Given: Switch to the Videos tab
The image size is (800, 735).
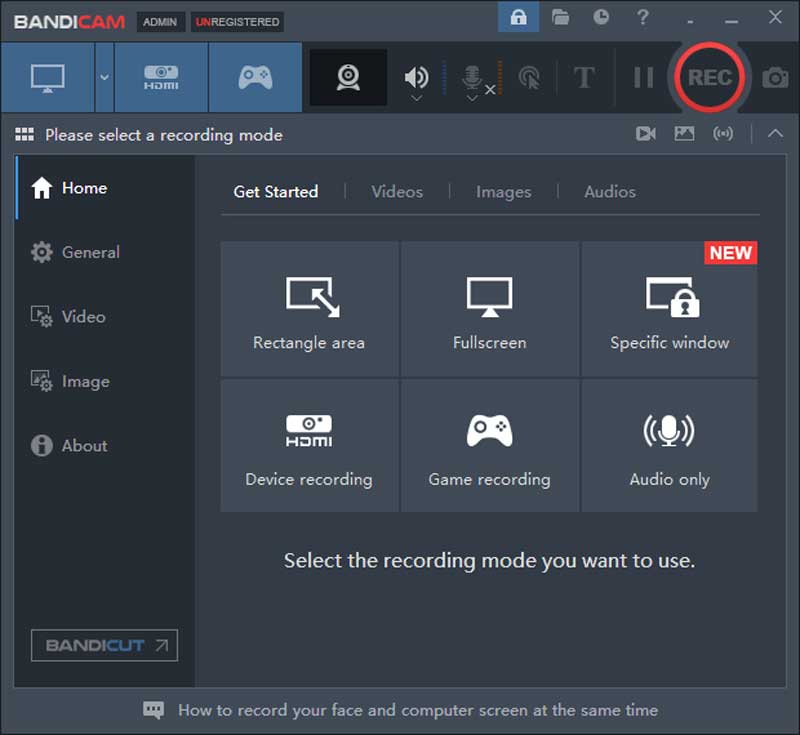Looking at the screenshot, I should [397, 192].
